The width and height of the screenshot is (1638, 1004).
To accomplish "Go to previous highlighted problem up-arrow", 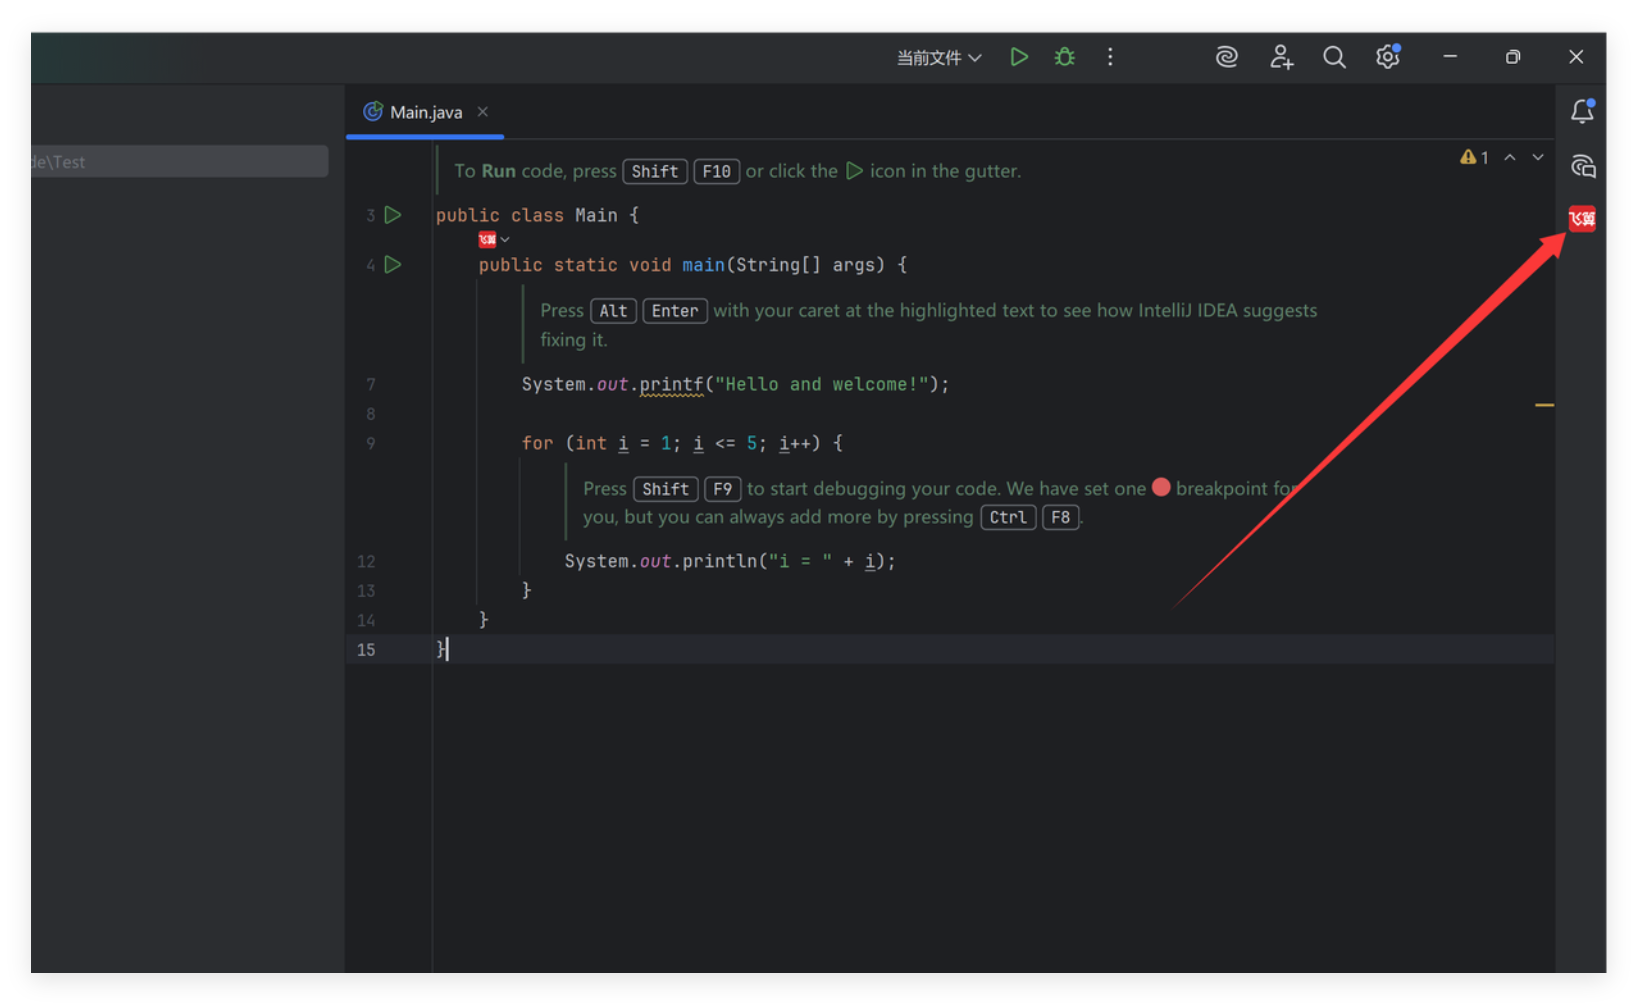I will point(1510,157).
